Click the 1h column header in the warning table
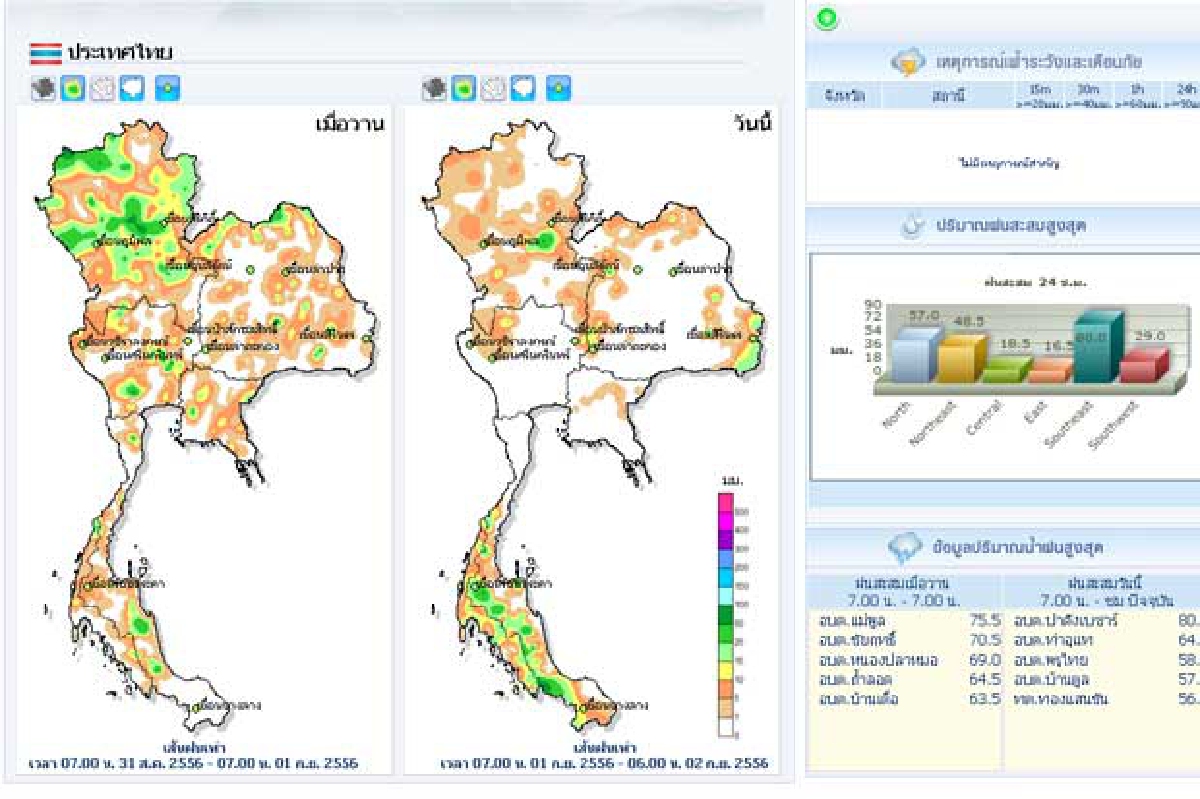Image resolution: width=1200 pixels, height=799 pixels. (1136, 96)
